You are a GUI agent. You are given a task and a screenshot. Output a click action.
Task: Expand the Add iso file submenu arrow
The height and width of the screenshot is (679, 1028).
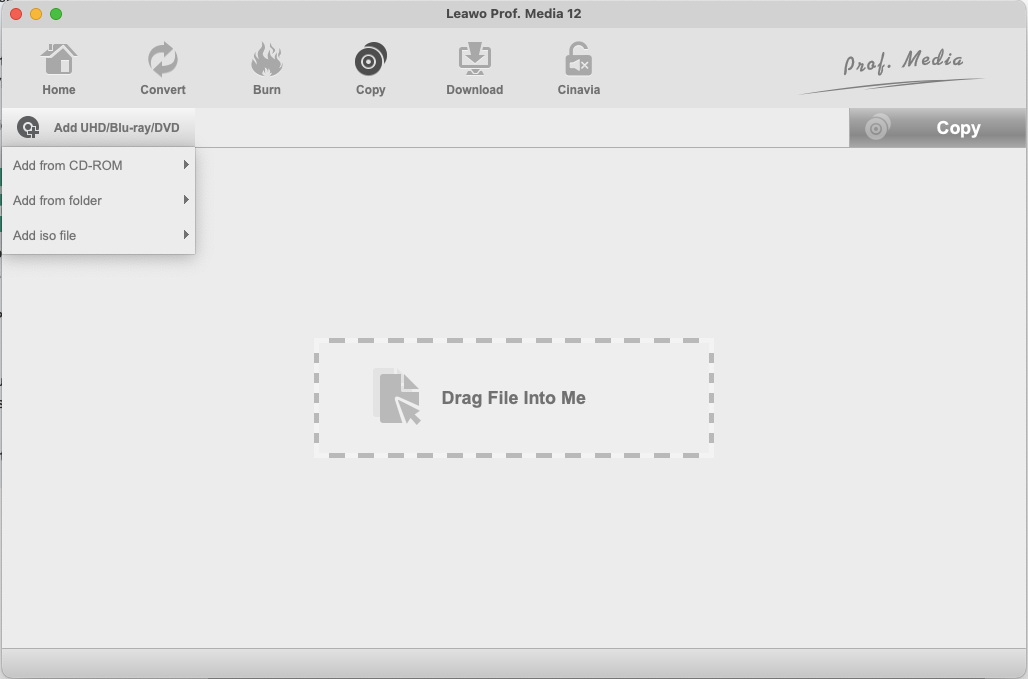186,234
